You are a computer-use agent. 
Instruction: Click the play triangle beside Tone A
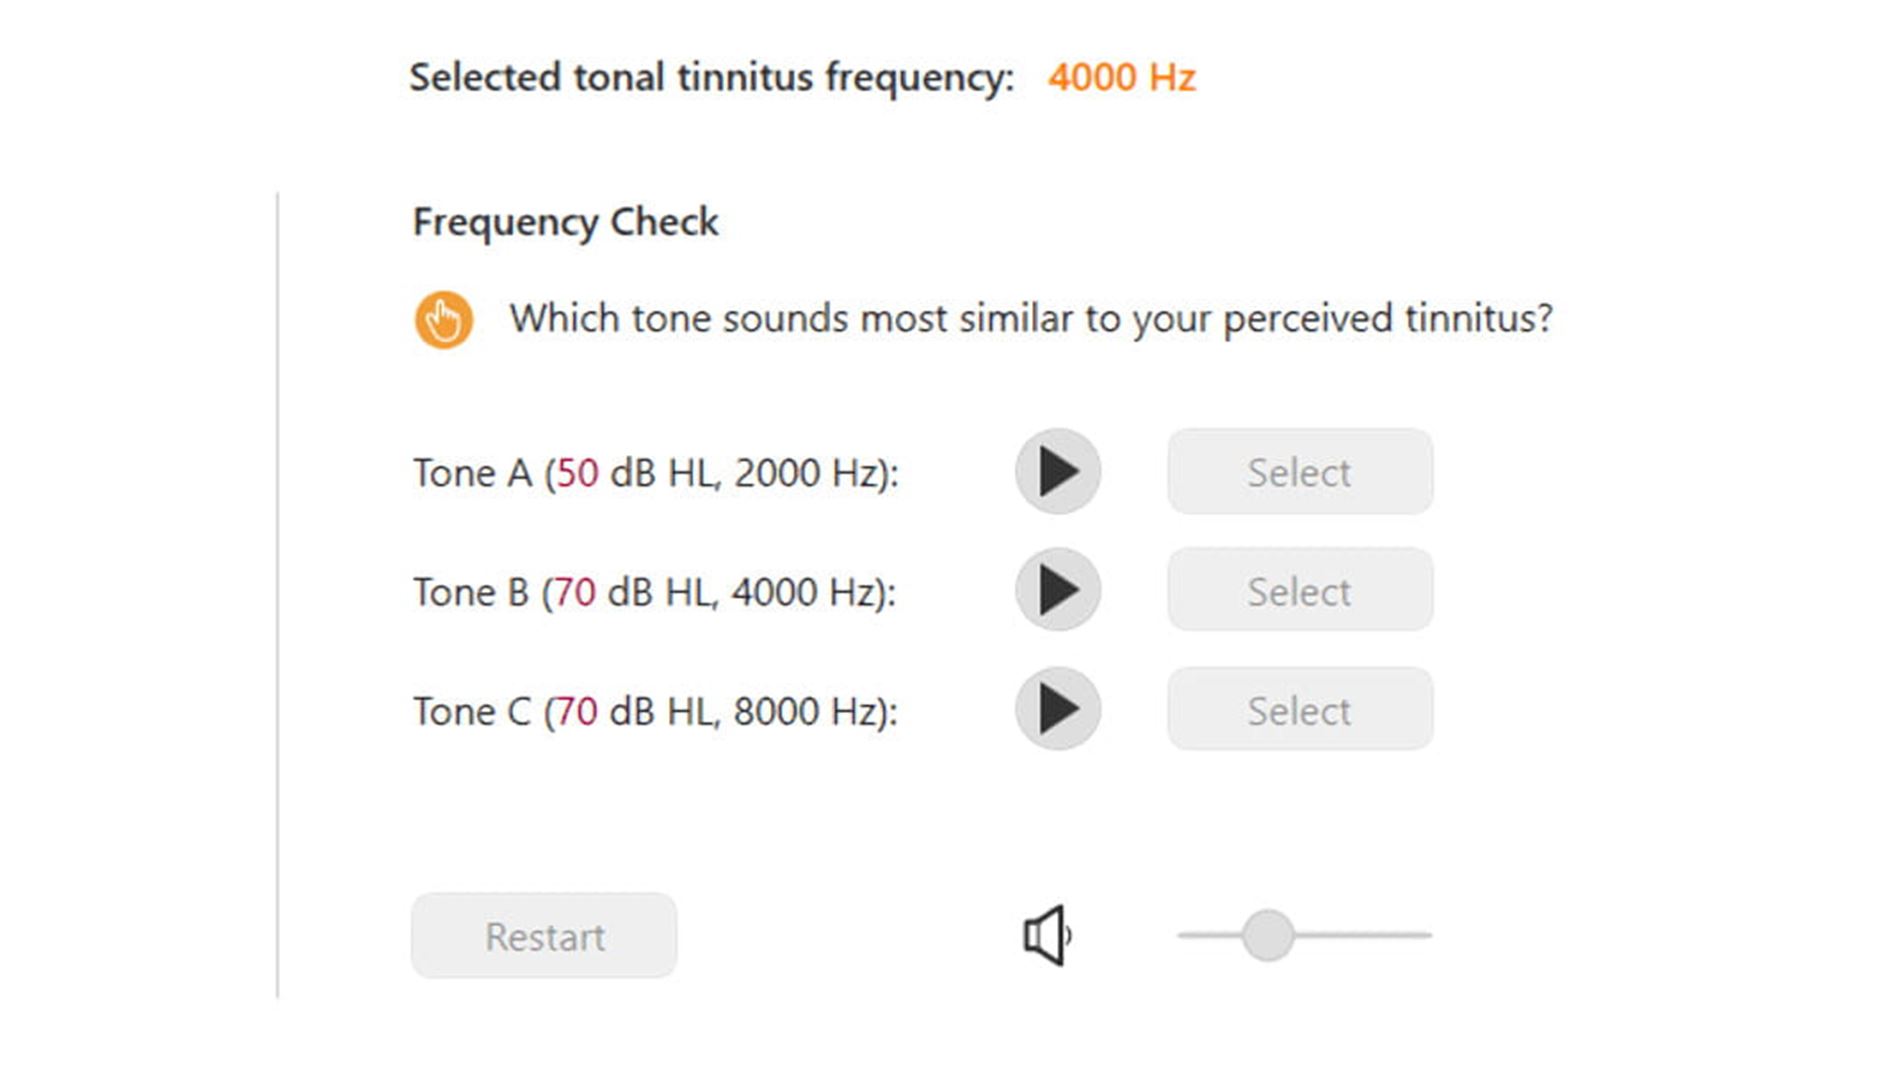point(1057,472)
